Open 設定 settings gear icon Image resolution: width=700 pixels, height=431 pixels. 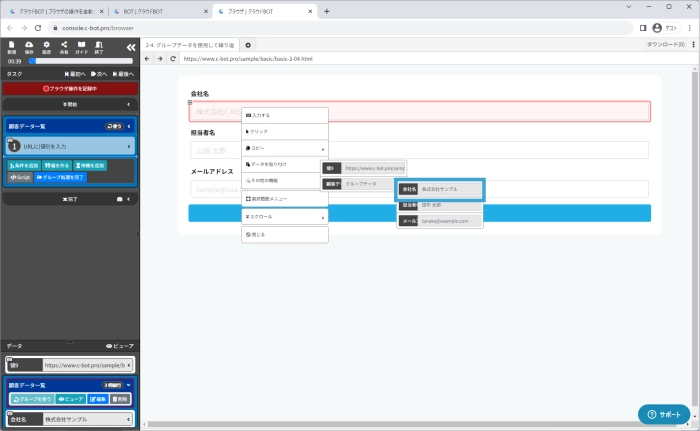pos(47,46)
